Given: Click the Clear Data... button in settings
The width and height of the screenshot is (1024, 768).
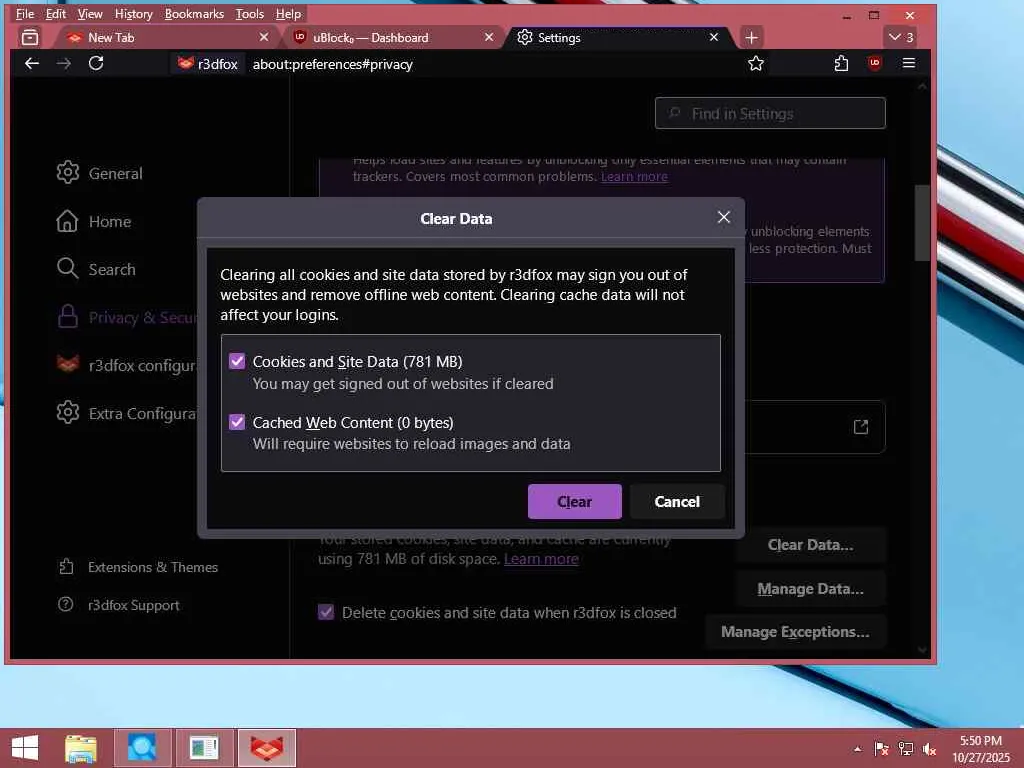Looking at the screenshot, I should [810, 545].
